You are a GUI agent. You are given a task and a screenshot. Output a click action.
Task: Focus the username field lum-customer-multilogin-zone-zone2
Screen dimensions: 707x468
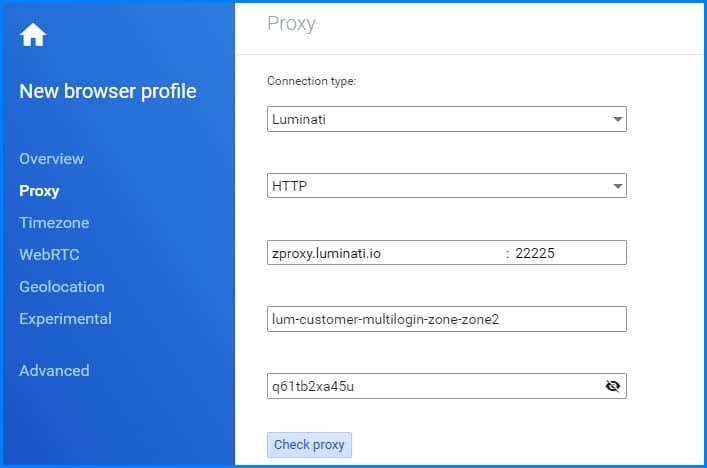coord(446,319)
